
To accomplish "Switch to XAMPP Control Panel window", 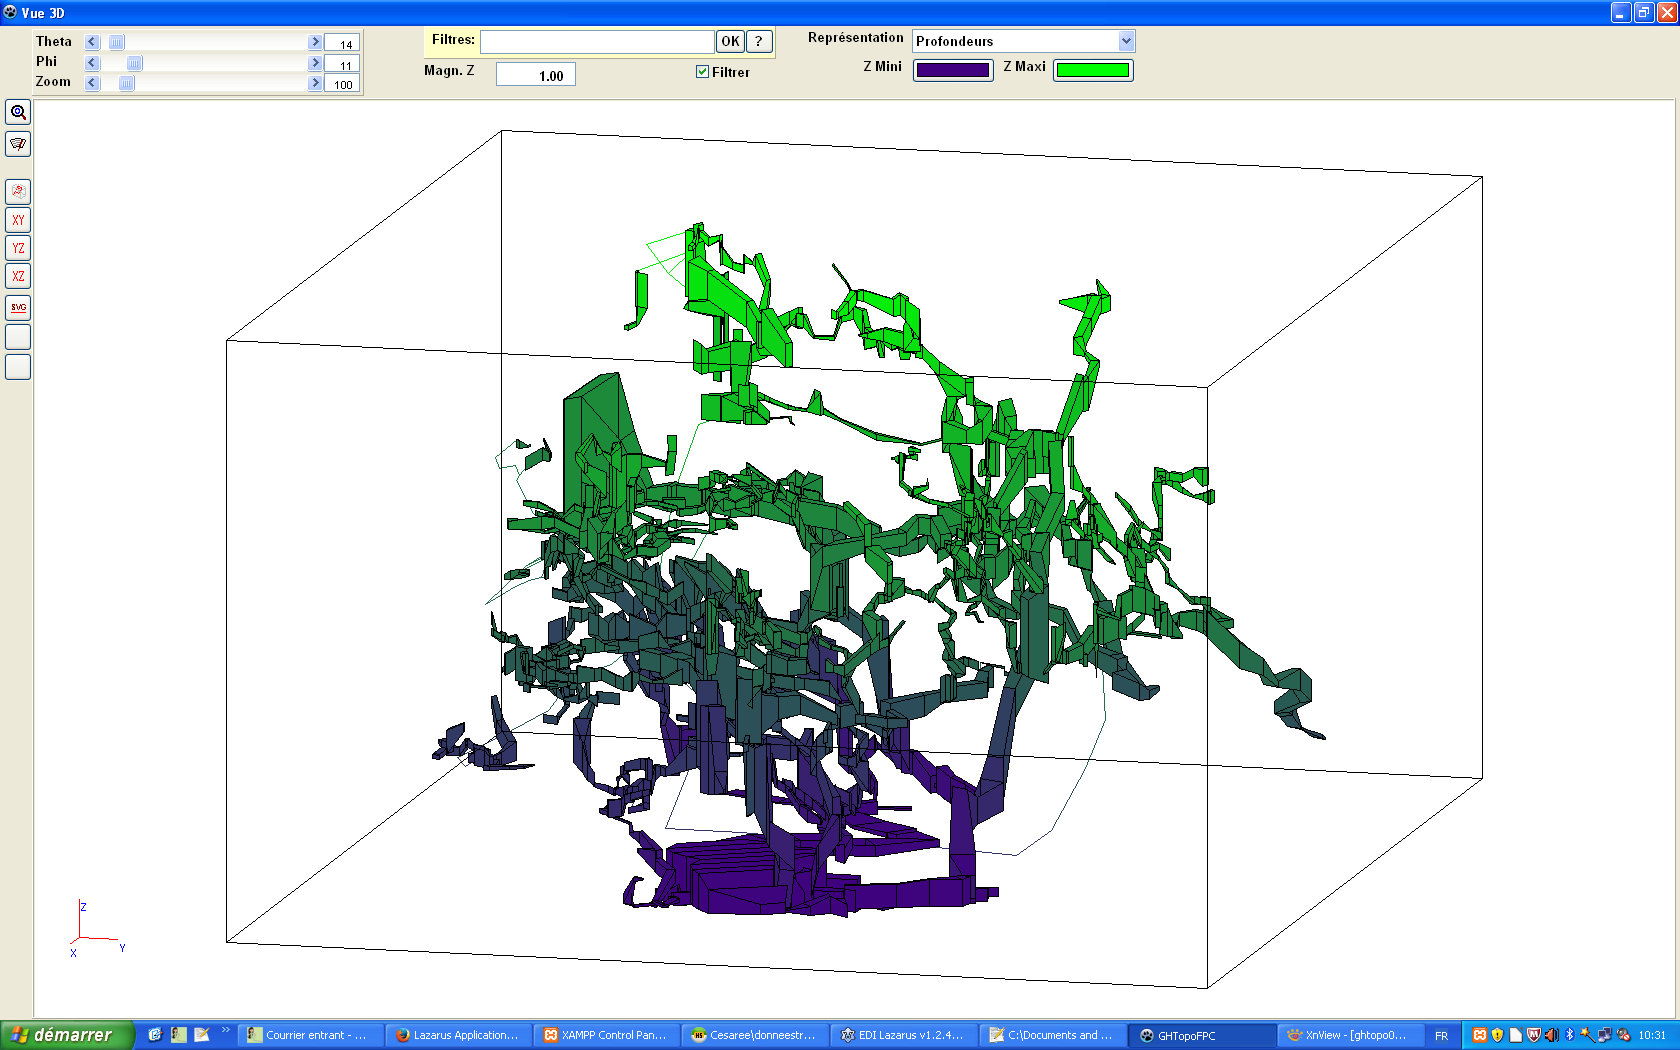I will click(x=608, y=1035).
